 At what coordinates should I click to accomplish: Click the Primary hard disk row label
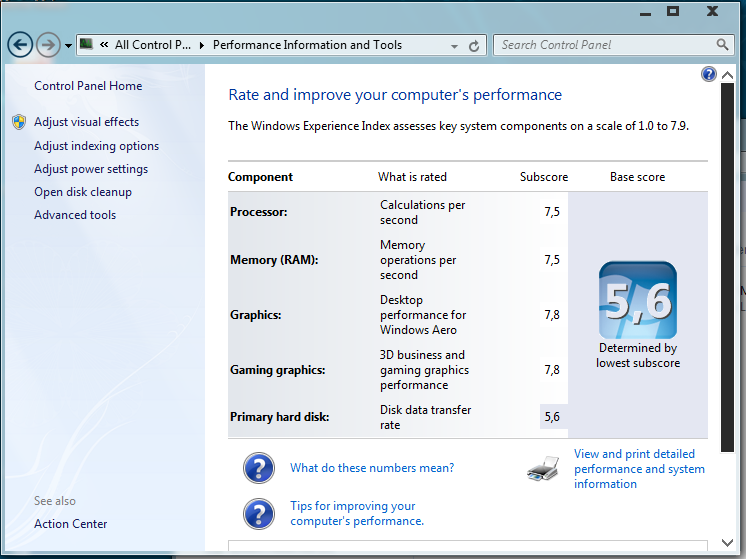pyautogui.click(x=280, y=417)
